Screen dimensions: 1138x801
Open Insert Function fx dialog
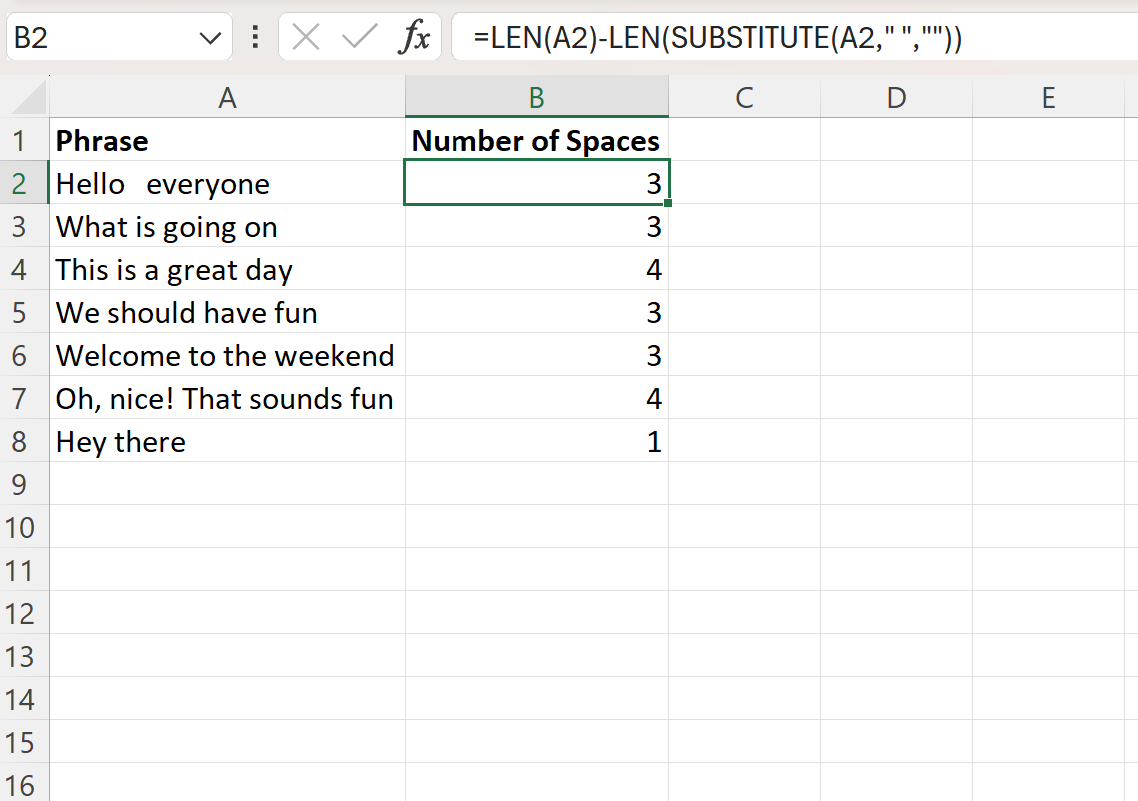tap(414, 36)
